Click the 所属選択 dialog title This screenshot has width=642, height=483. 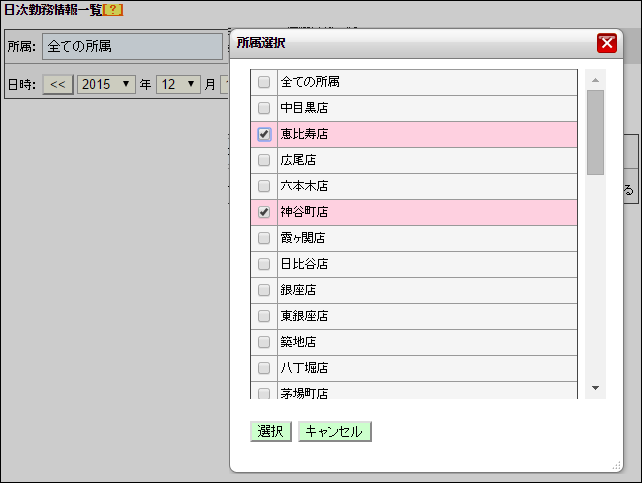point(261,43)
